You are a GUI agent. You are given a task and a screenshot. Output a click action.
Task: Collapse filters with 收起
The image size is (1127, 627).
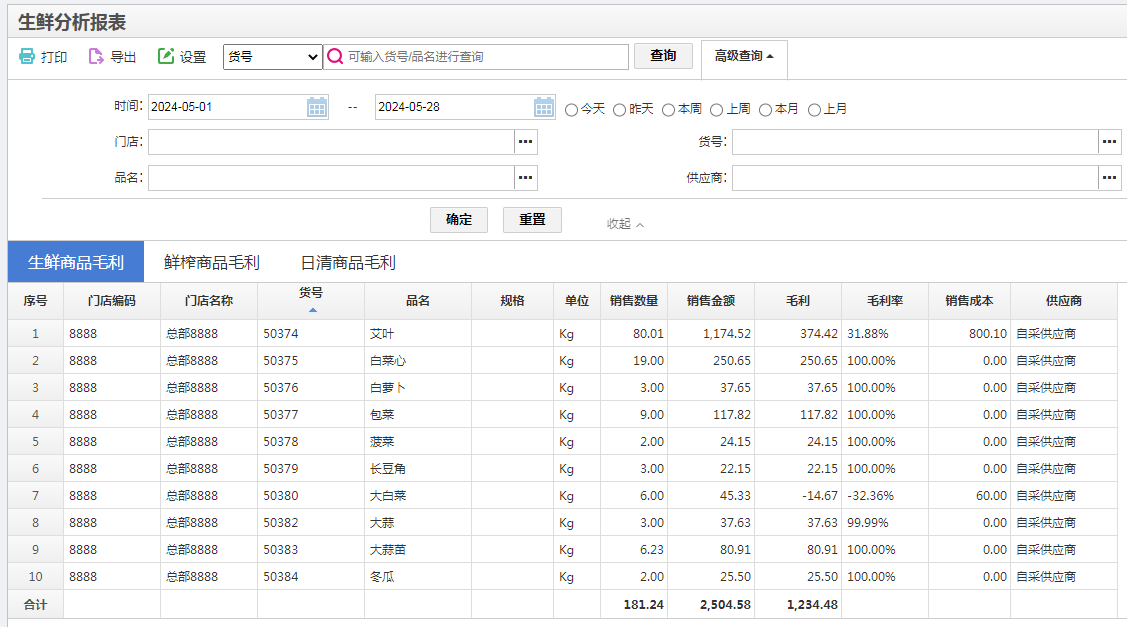click(x=625, y=224)
